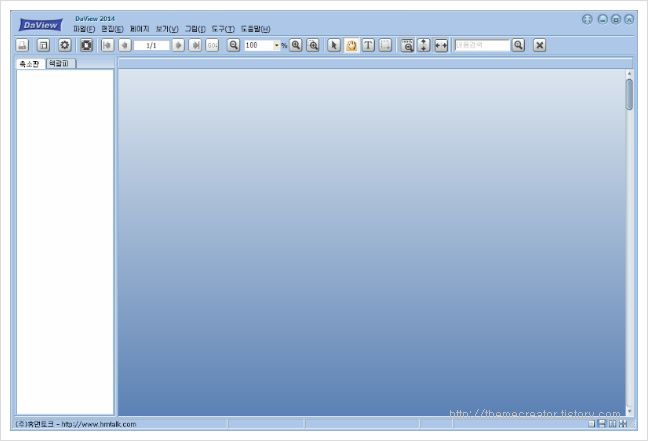Open the 도구(T) menu

pyautogui.click(x=223, y=29)
